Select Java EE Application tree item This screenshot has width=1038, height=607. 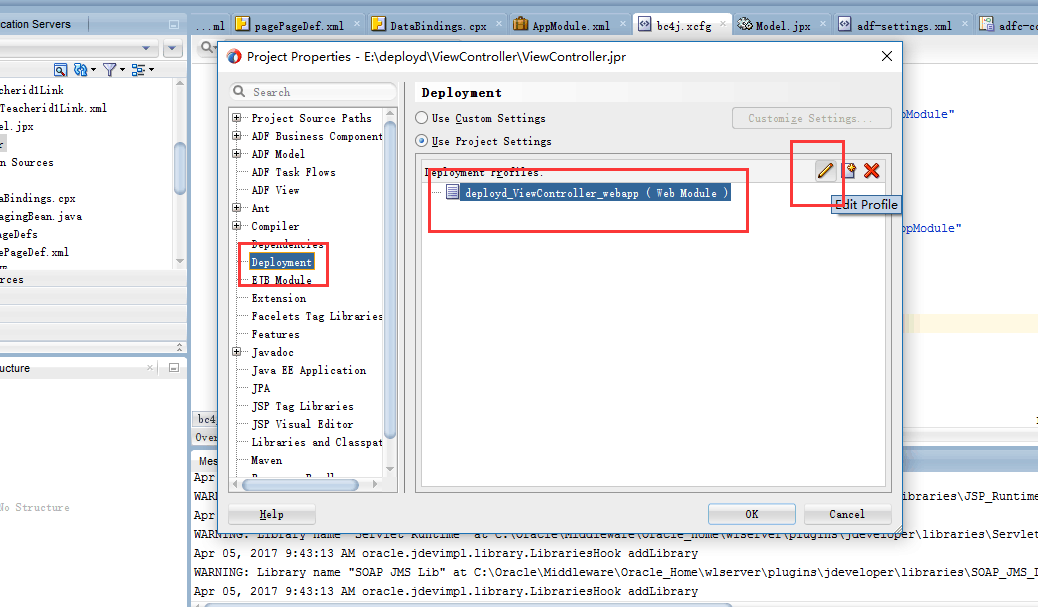tap(308, 370)
